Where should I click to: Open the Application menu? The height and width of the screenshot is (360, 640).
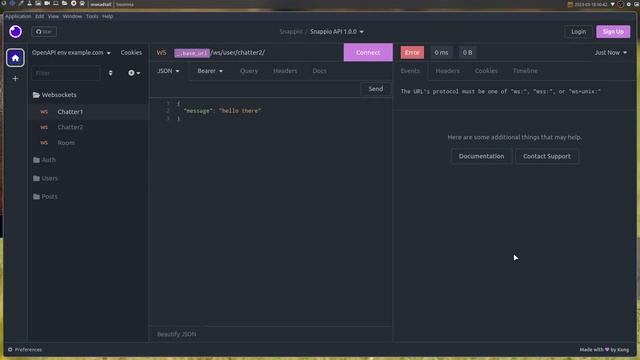(x=18, y=16)
